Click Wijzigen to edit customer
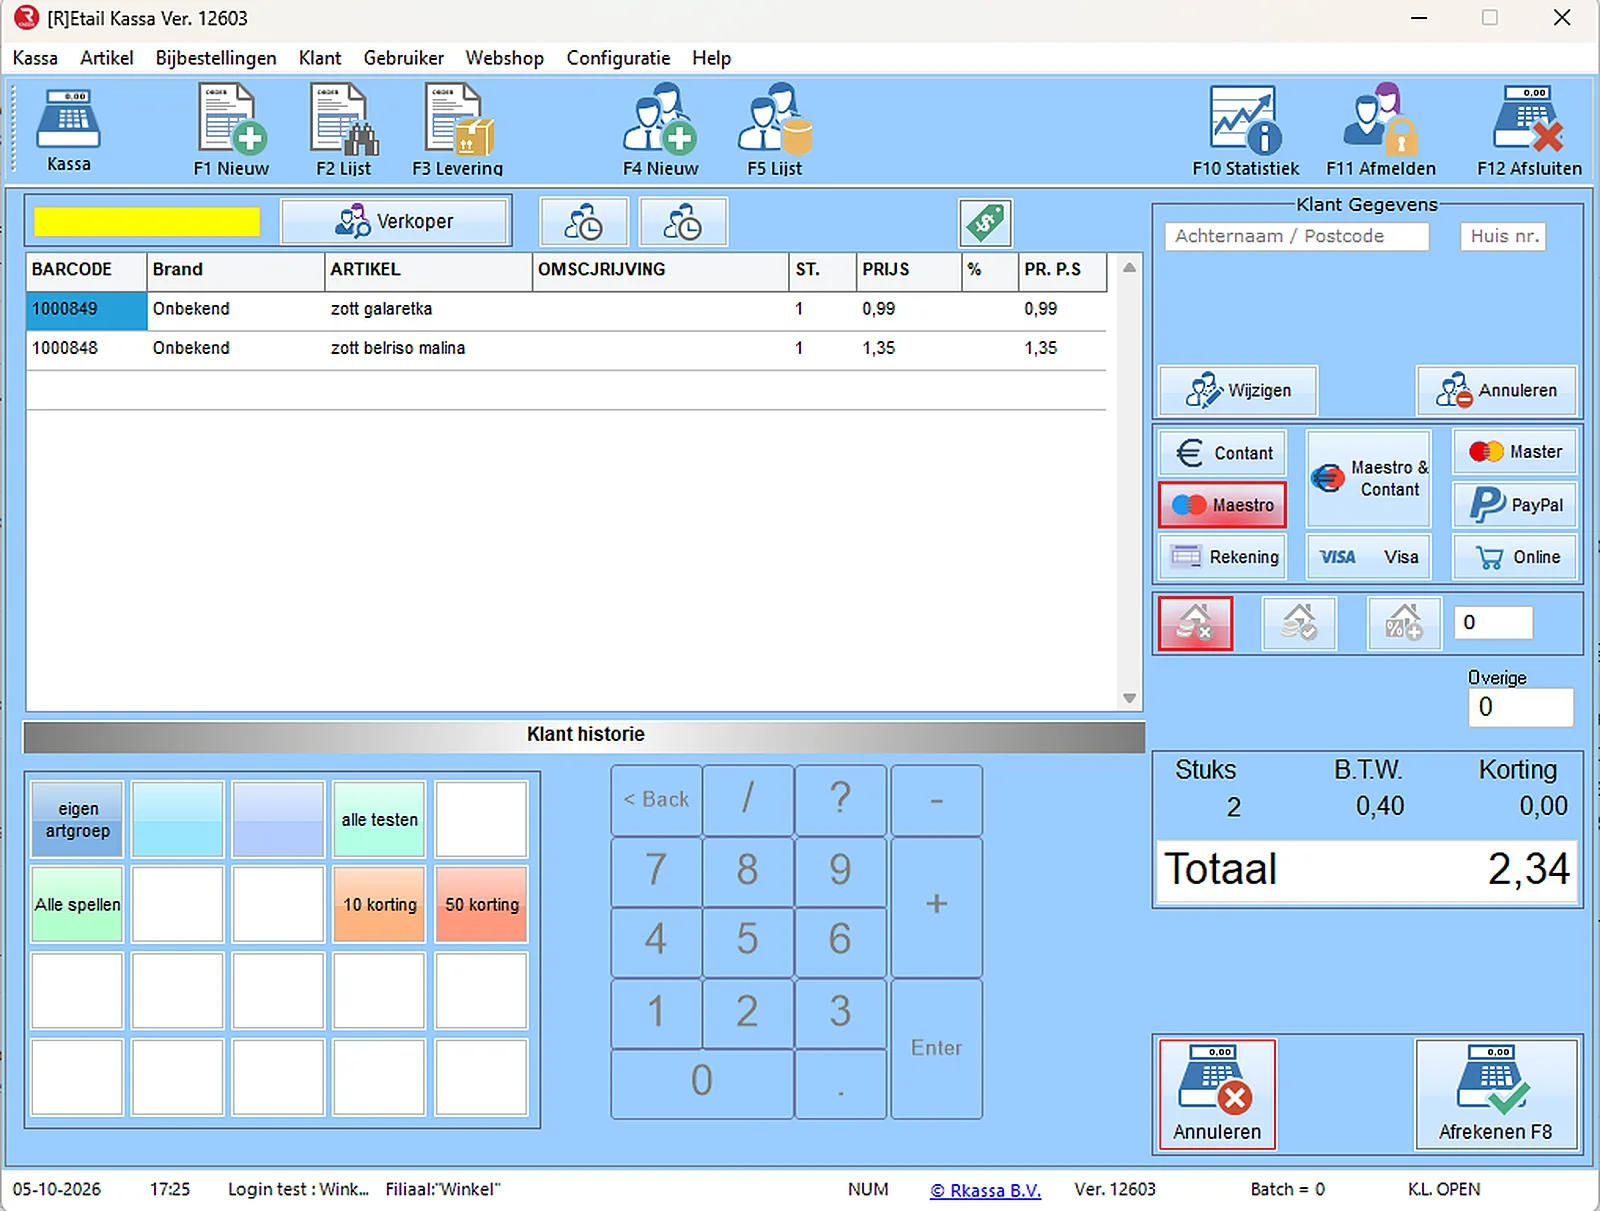Image resolution: width=1600 pixels, height=1211 pixels. point(1238,391)
